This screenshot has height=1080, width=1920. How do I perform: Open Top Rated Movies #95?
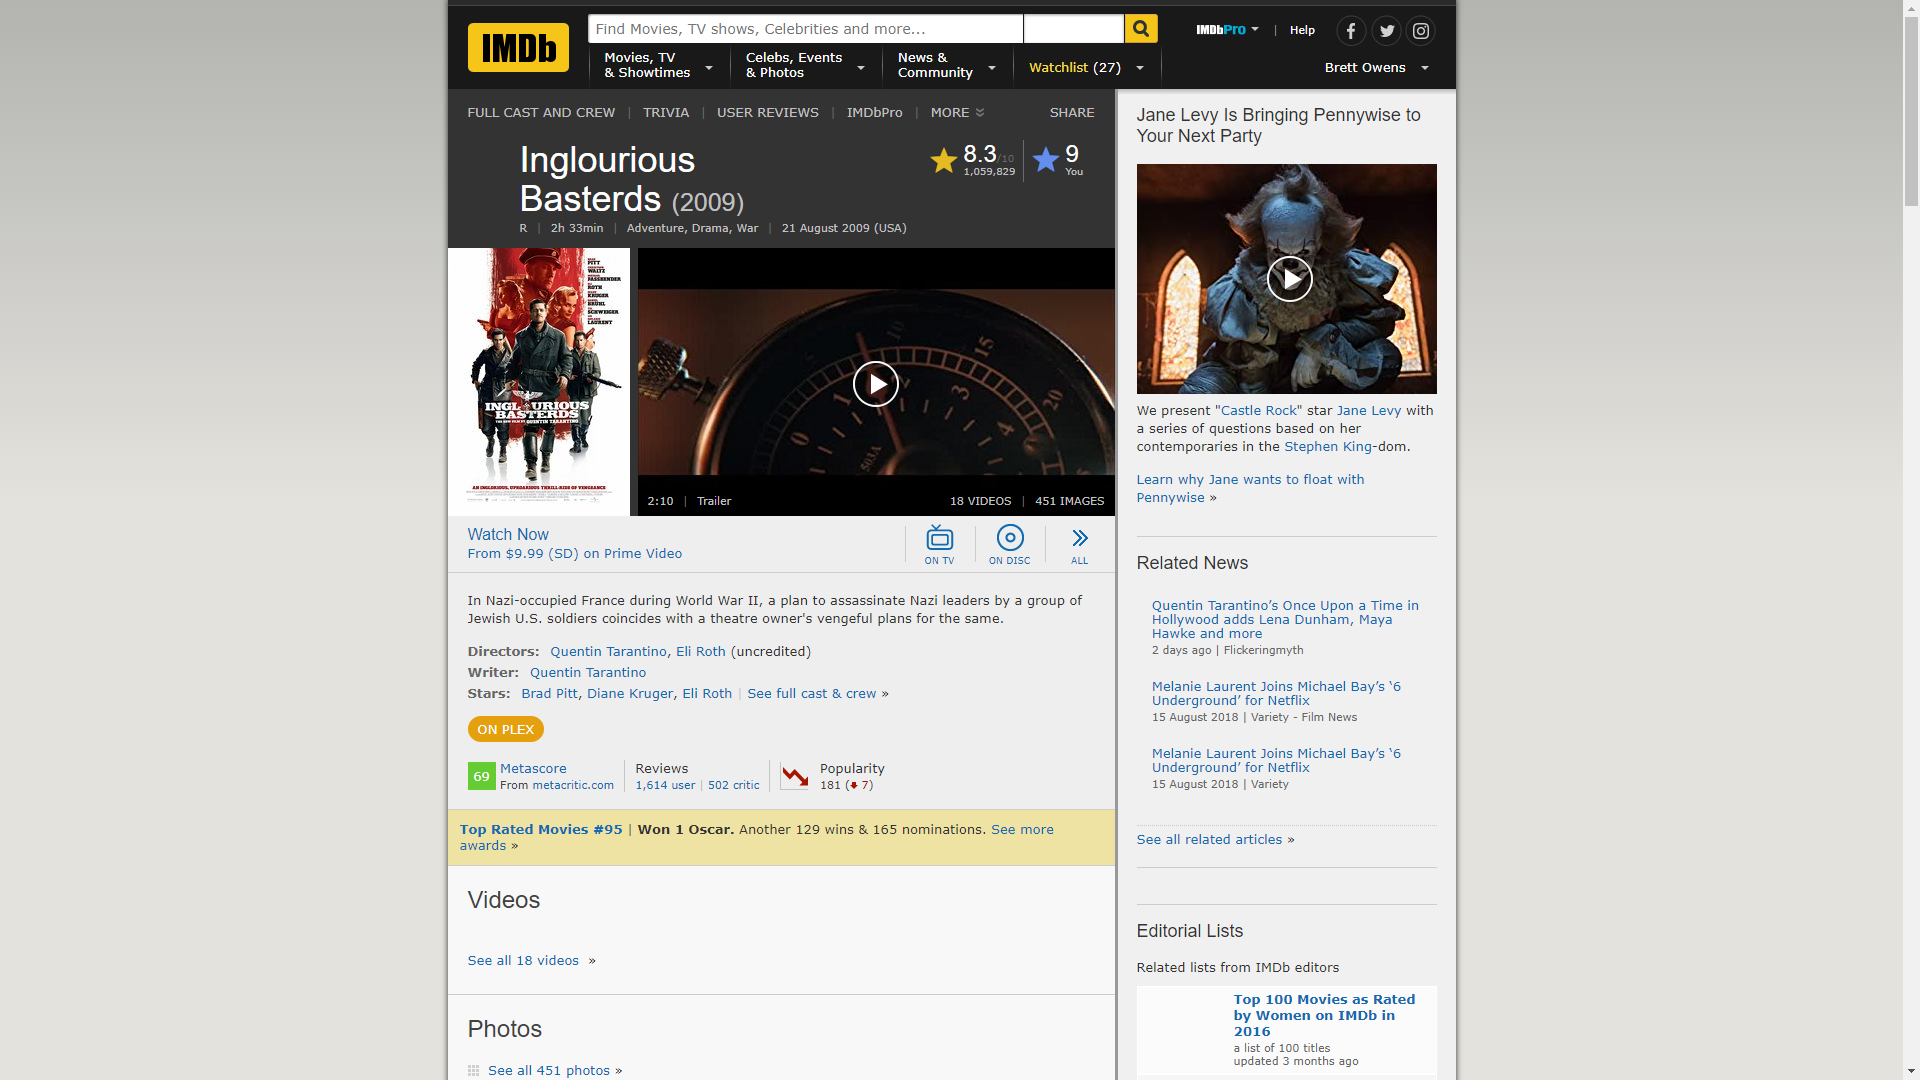[541, 830]
